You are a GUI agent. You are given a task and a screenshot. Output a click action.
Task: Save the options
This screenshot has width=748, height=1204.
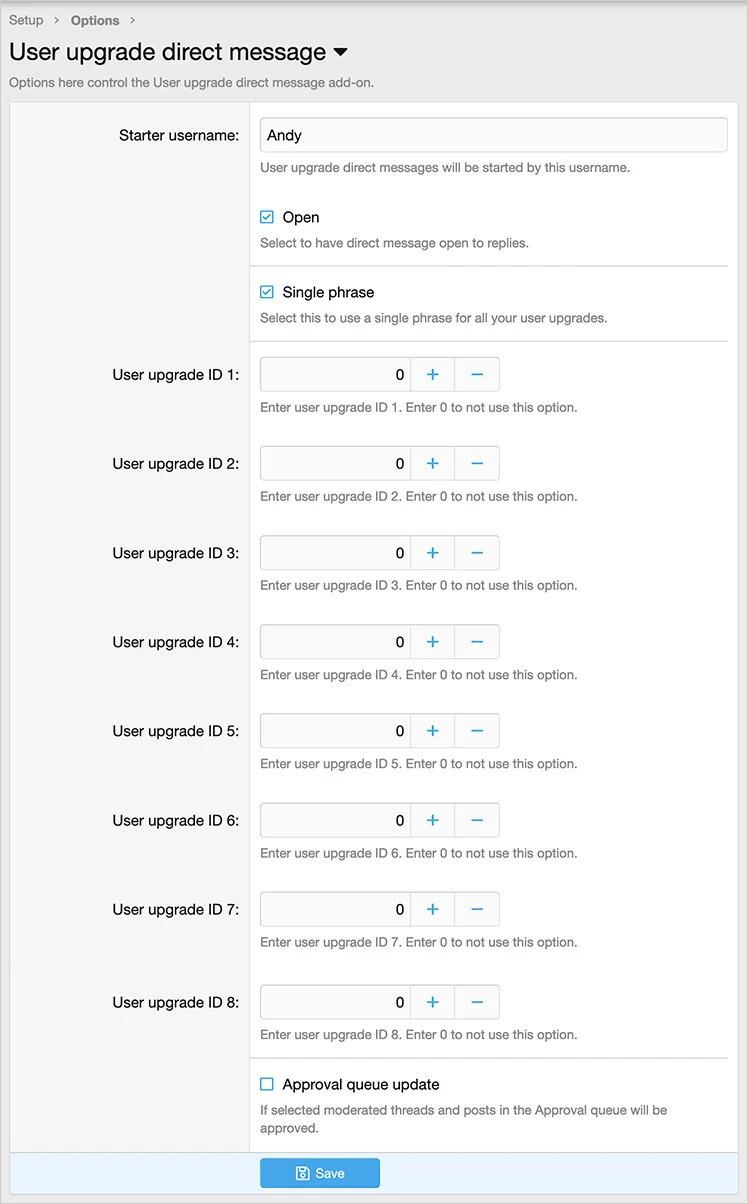coord(320,1173)
